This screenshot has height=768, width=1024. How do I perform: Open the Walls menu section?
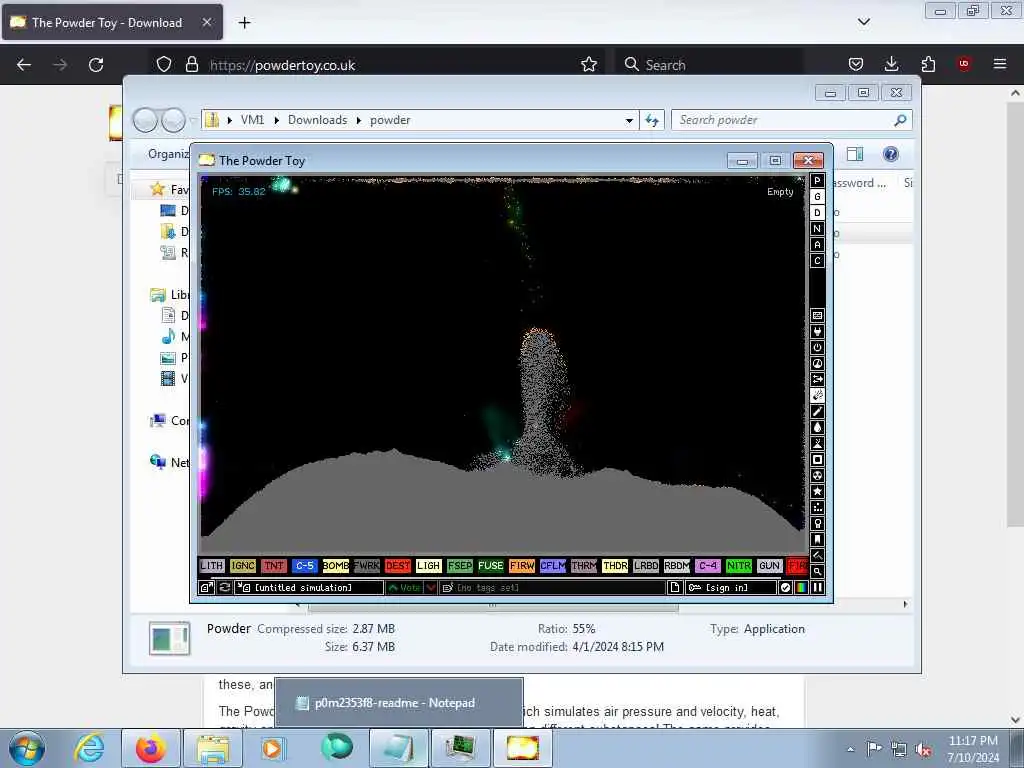[x=817, y=315]
